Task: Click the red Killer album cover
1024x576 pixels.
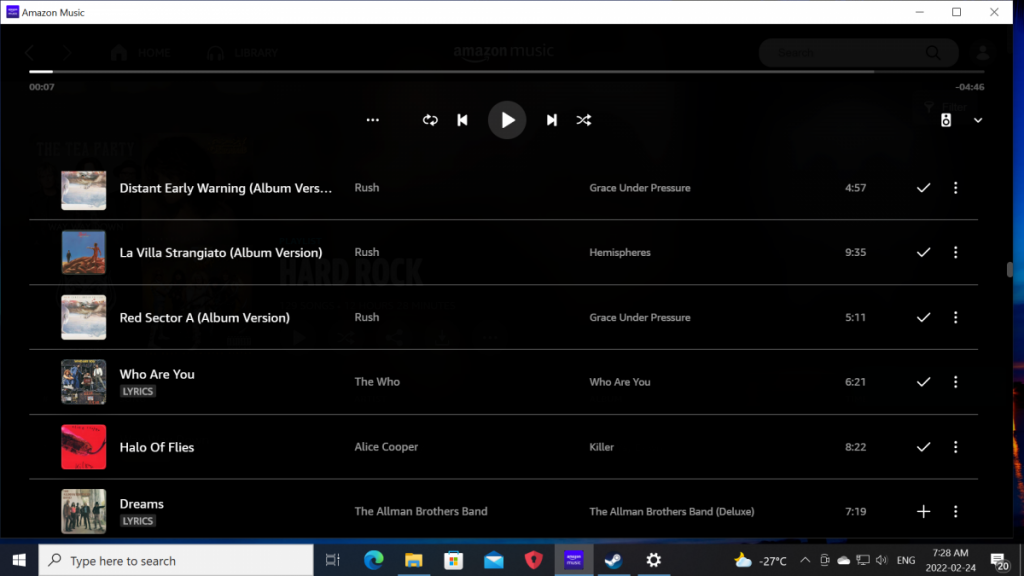Action: tap(84, 447)
